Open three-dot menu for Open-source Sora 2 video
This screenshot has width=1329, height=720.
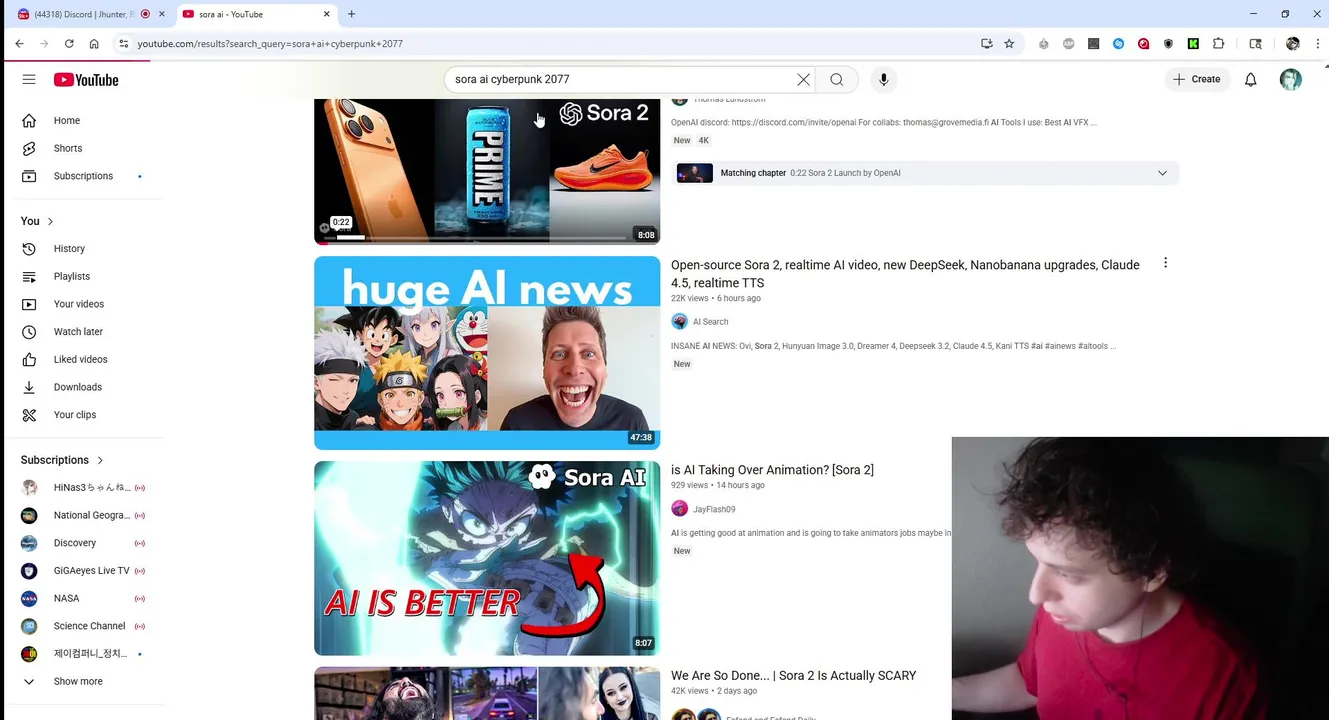coord(1165,263)
